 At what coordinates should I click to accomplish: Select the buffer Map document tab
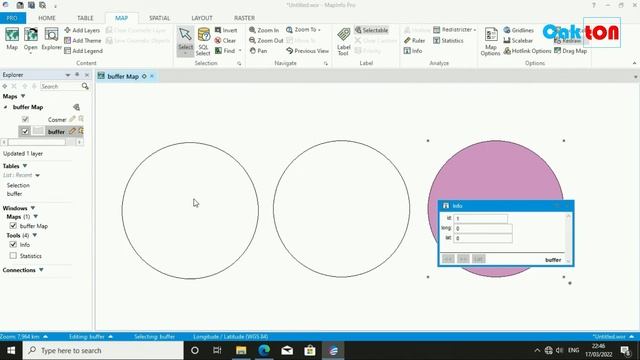pyautogui.click(x=123, y=76)
